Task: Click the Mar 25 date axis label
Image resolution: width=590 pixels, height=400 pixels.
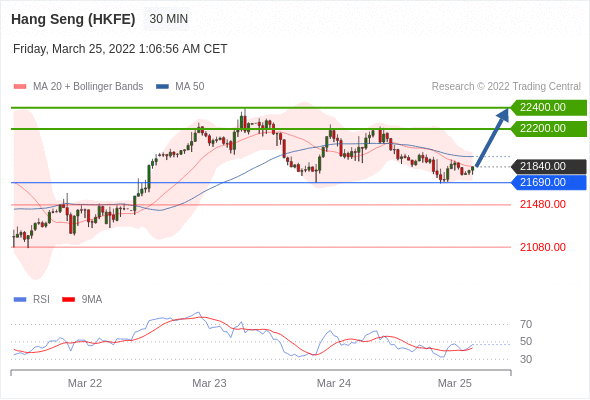Action: click(455, 383)
